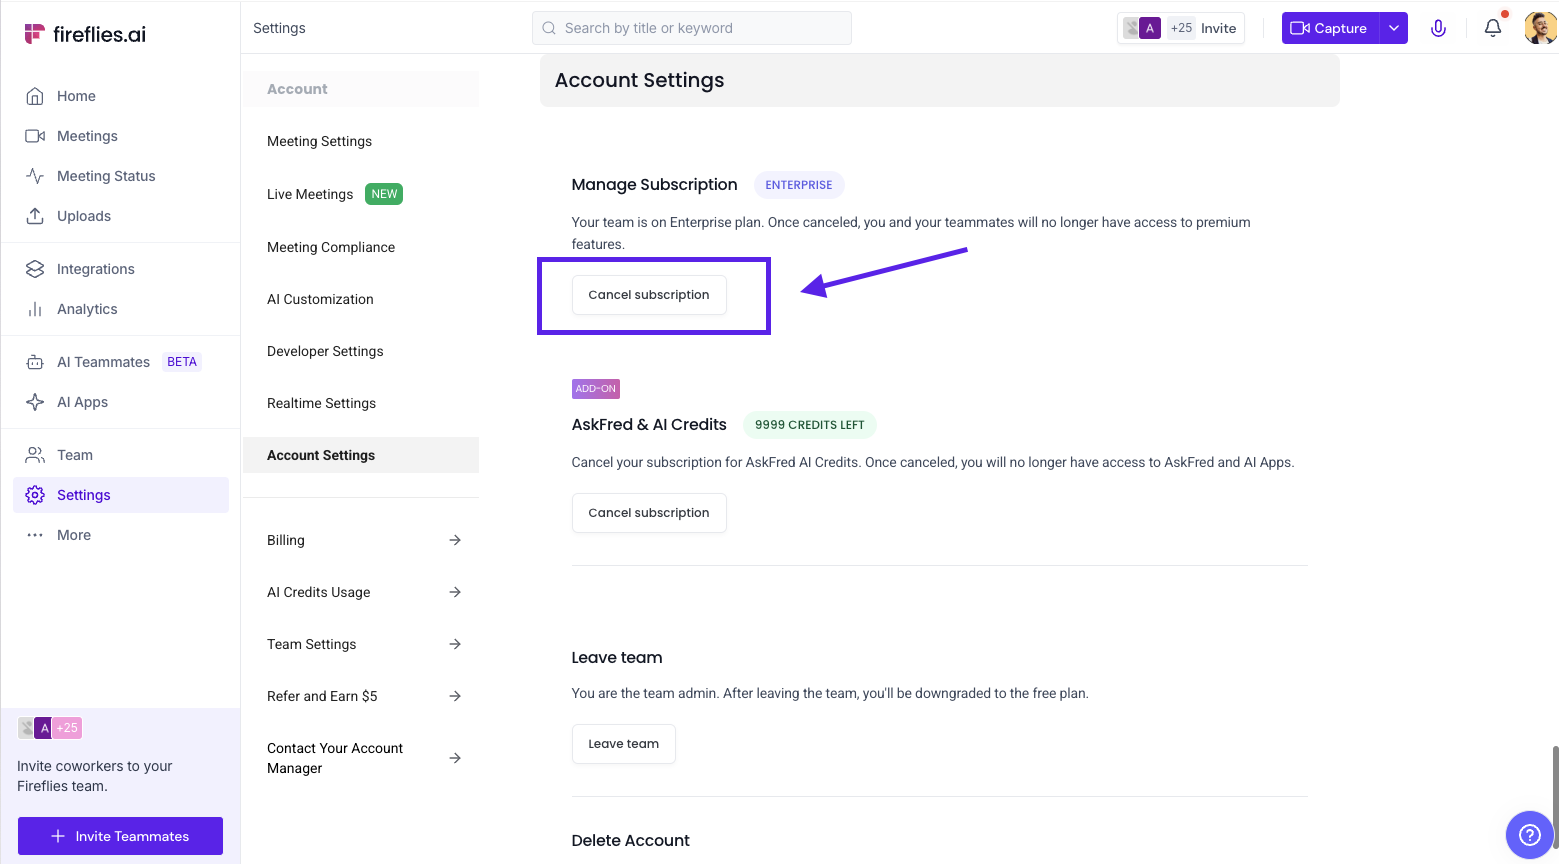Go to Uploads in the sidebar
1559x864 pixels.
coord(84,216)
